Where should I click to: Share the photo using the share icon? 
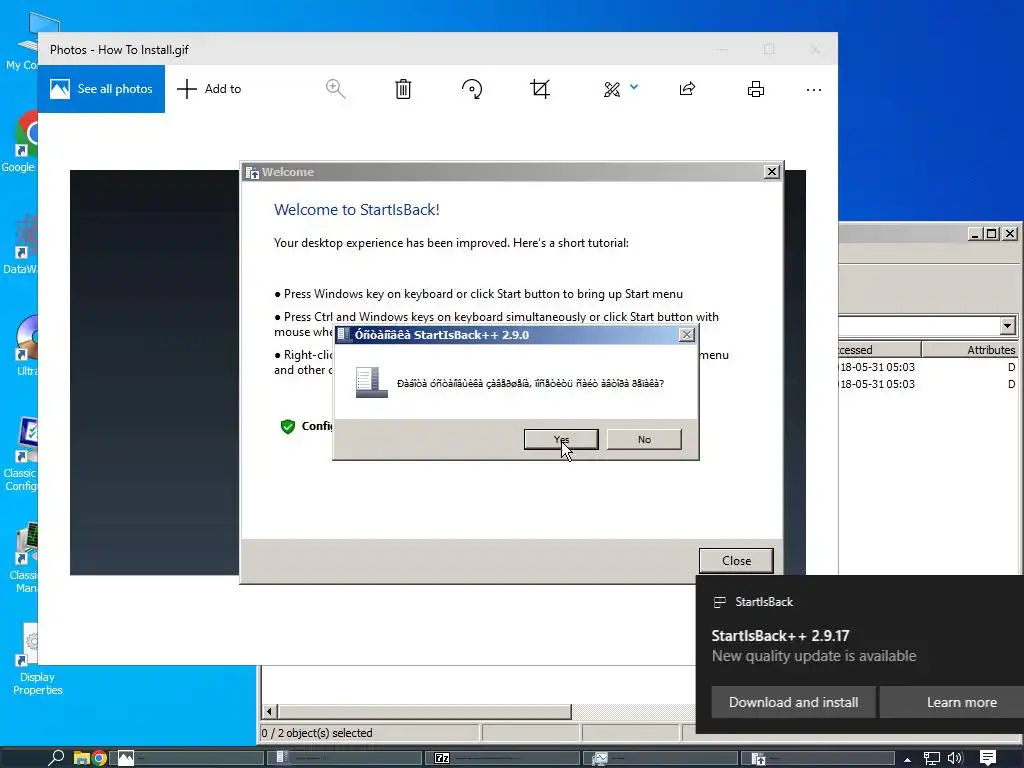click(x=687, y=89)
